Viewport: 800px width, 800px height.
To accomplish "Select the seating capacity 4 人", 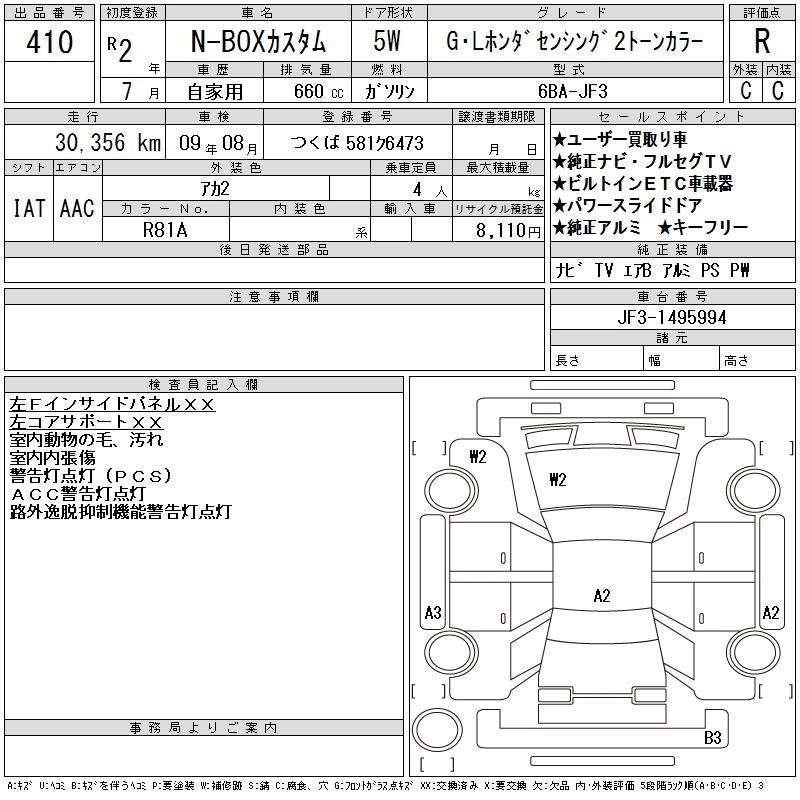I will click(x=430, y=190).
